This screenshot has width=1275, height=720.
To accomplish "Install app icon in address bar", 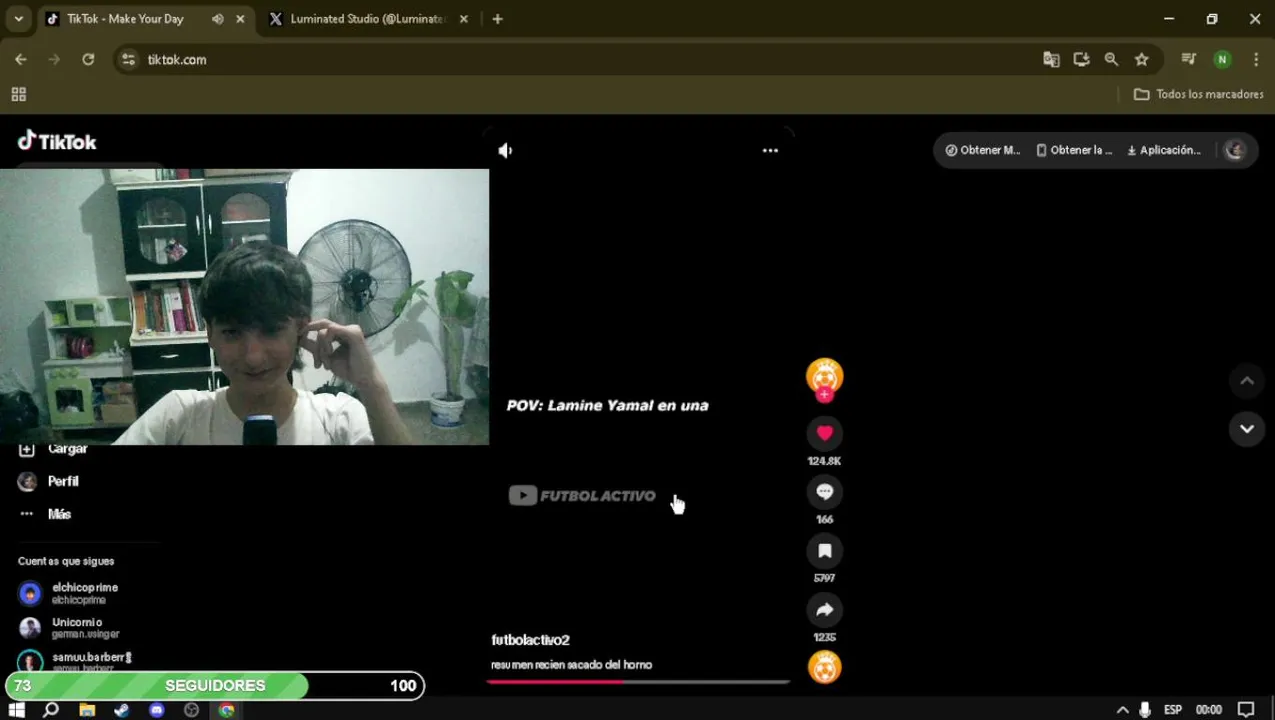I will click(1081, 60).
